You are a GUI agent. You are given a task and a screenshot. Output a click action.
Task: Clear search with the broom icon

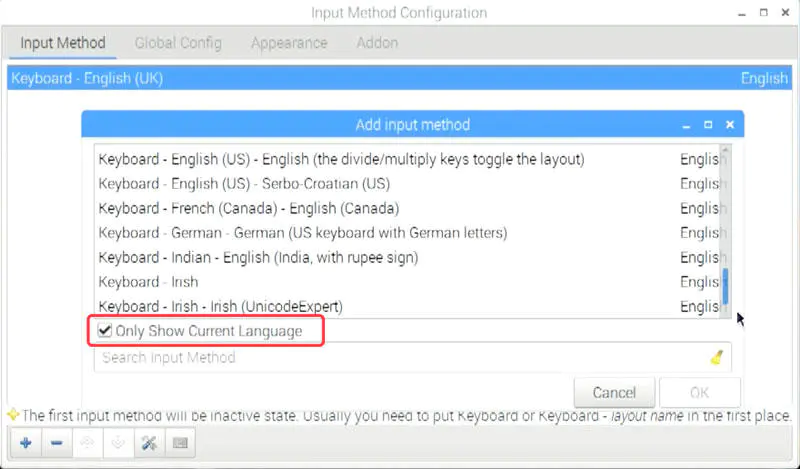(717, 357)
